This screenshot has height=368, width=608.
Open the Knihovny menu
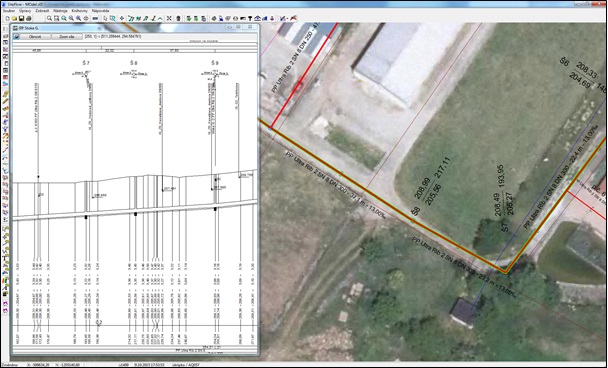pyautogui.click(x=79, y=10)
